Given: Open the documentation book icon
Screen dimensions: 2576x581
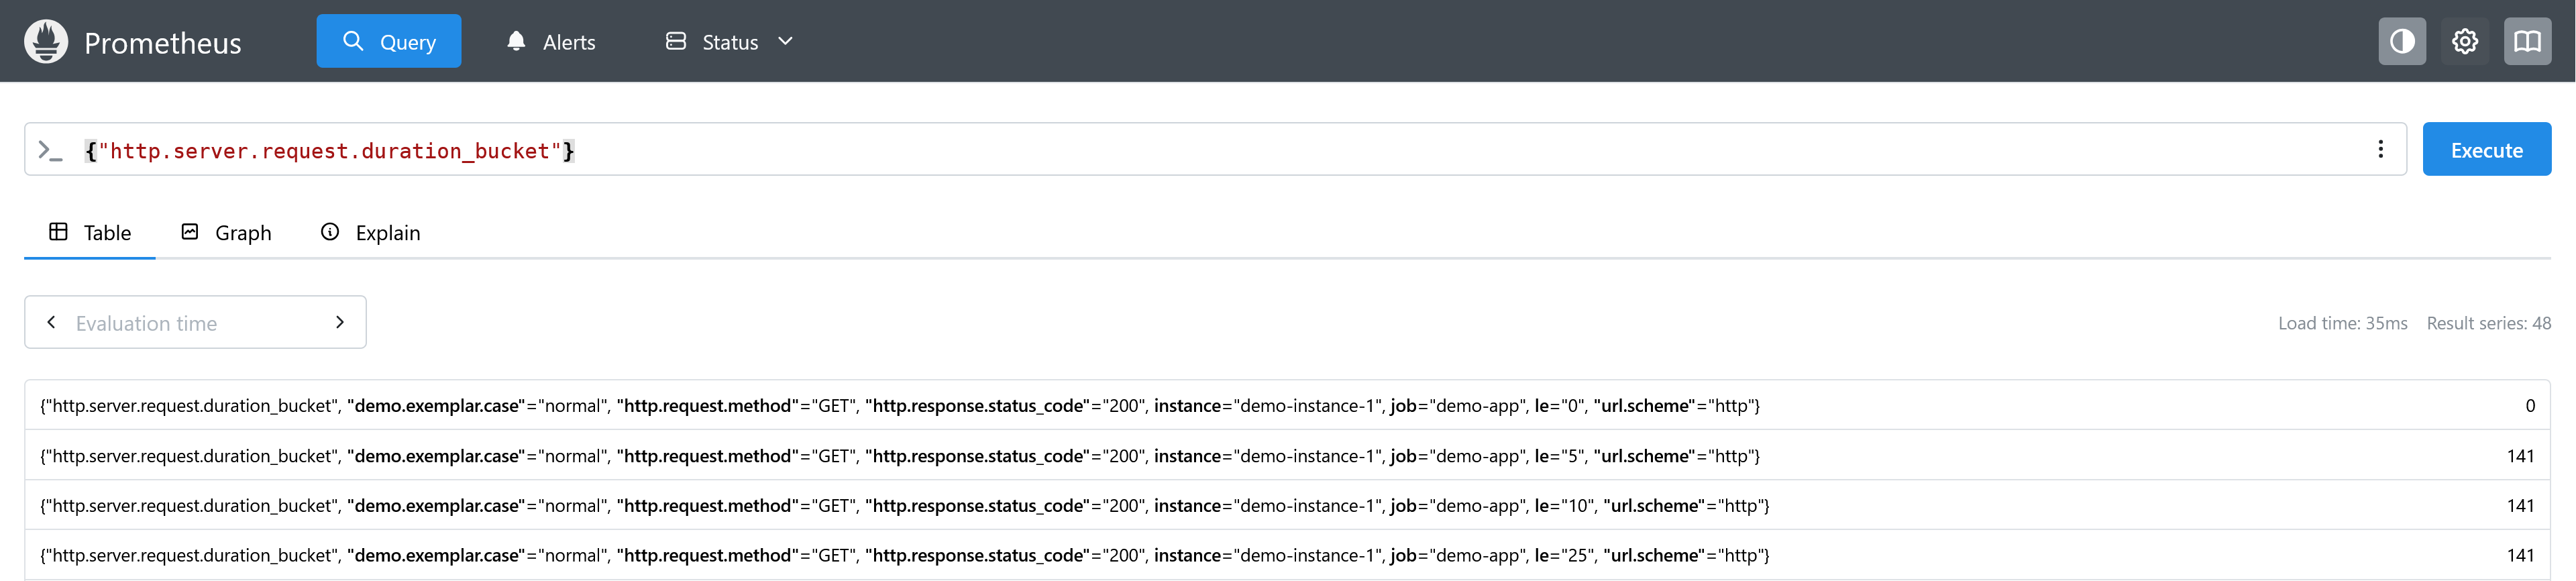Looking at the screenshot, I should point(2527,41).
